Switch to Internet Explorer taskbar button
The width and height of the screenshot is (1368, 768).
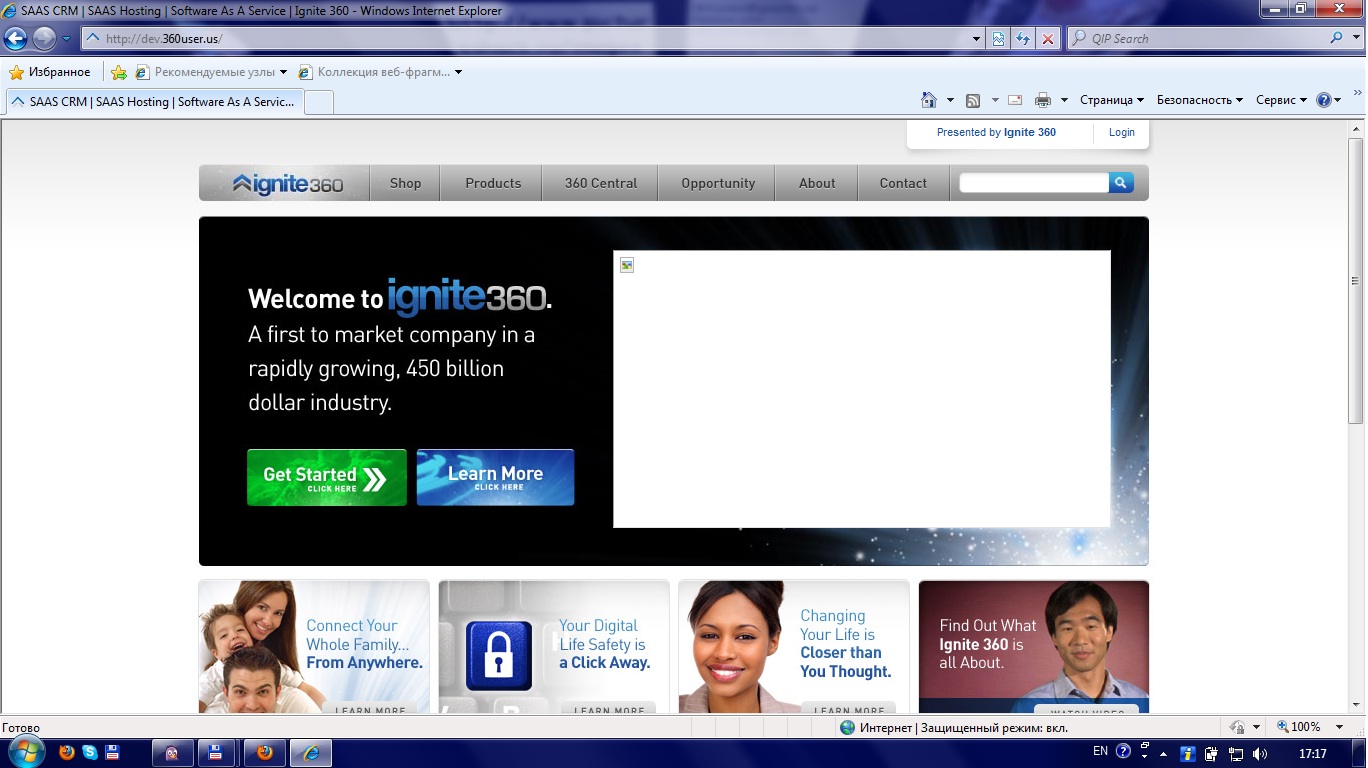point(311,753)
